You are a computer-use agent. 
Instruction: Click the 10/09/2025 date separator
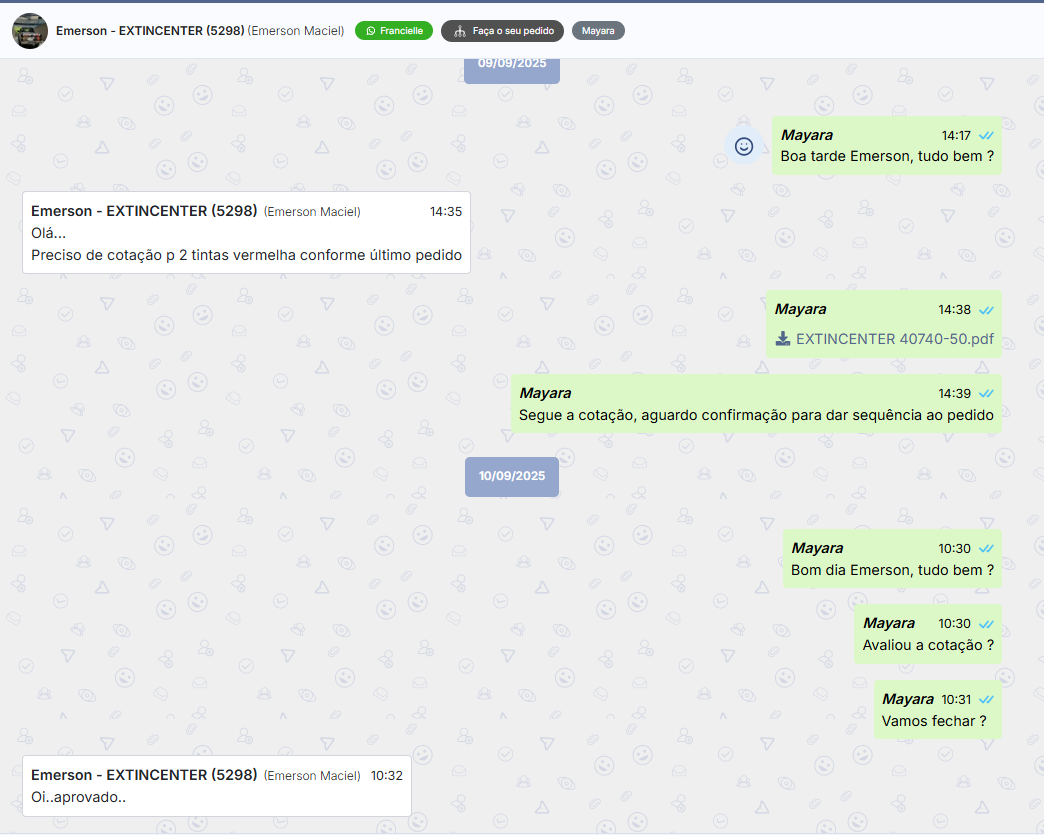point(512,476)
